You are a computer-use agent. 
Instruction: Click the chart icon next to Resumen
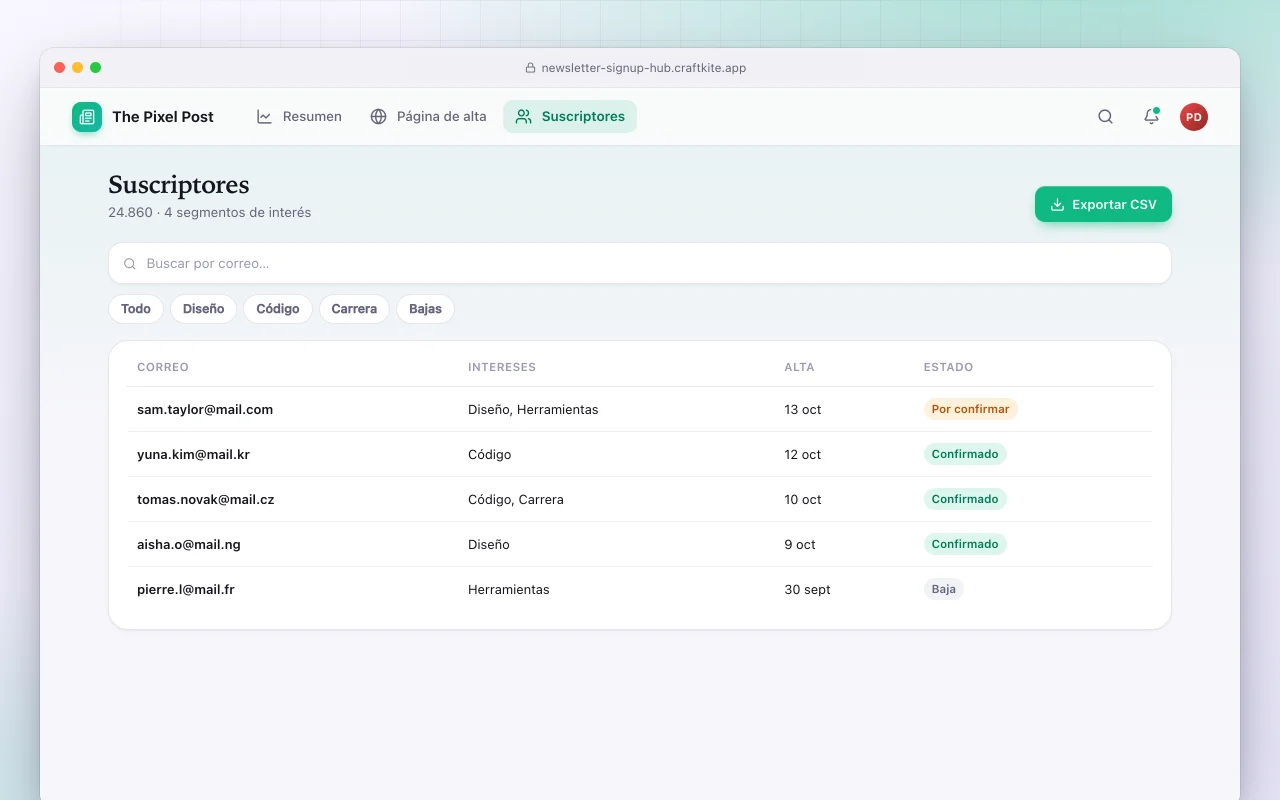click(x=264, y=117)
